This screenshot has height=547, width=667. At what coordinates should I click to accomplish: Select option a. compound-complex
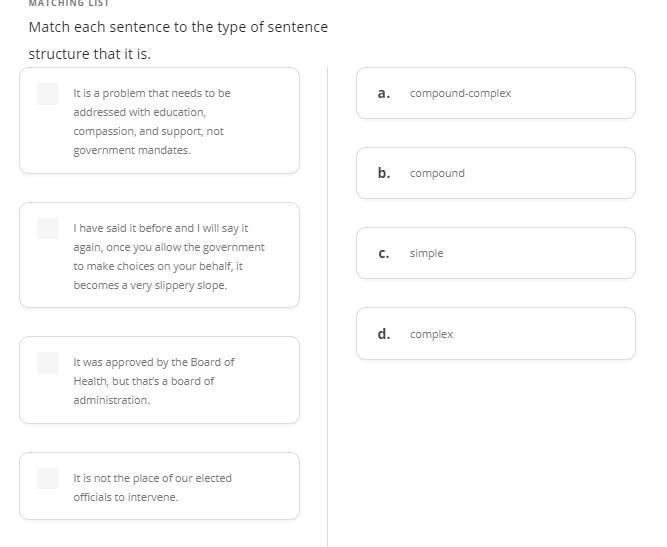click(x=495, y=93)
